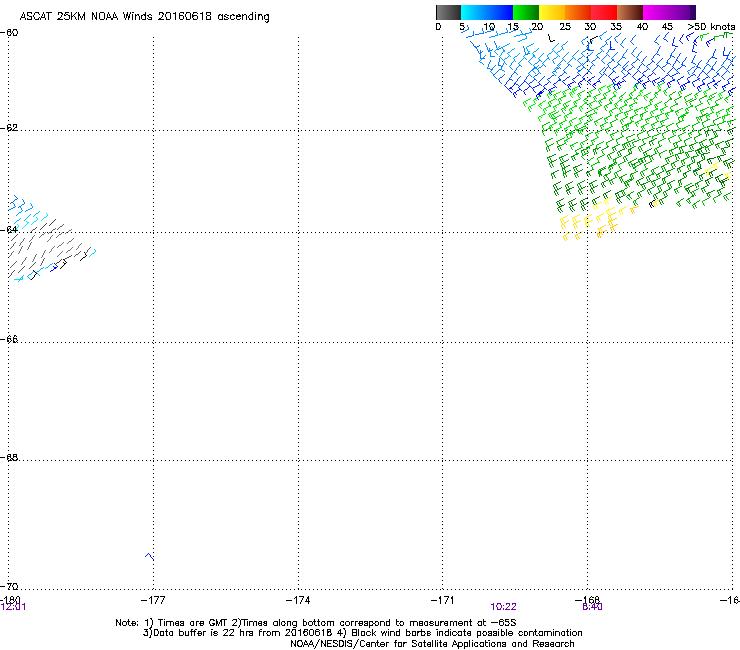Image resolution: width=740 pixels, height=650 pixels.
Task: Click the '35' label under color scale
Action: click(x=616, y=27)
